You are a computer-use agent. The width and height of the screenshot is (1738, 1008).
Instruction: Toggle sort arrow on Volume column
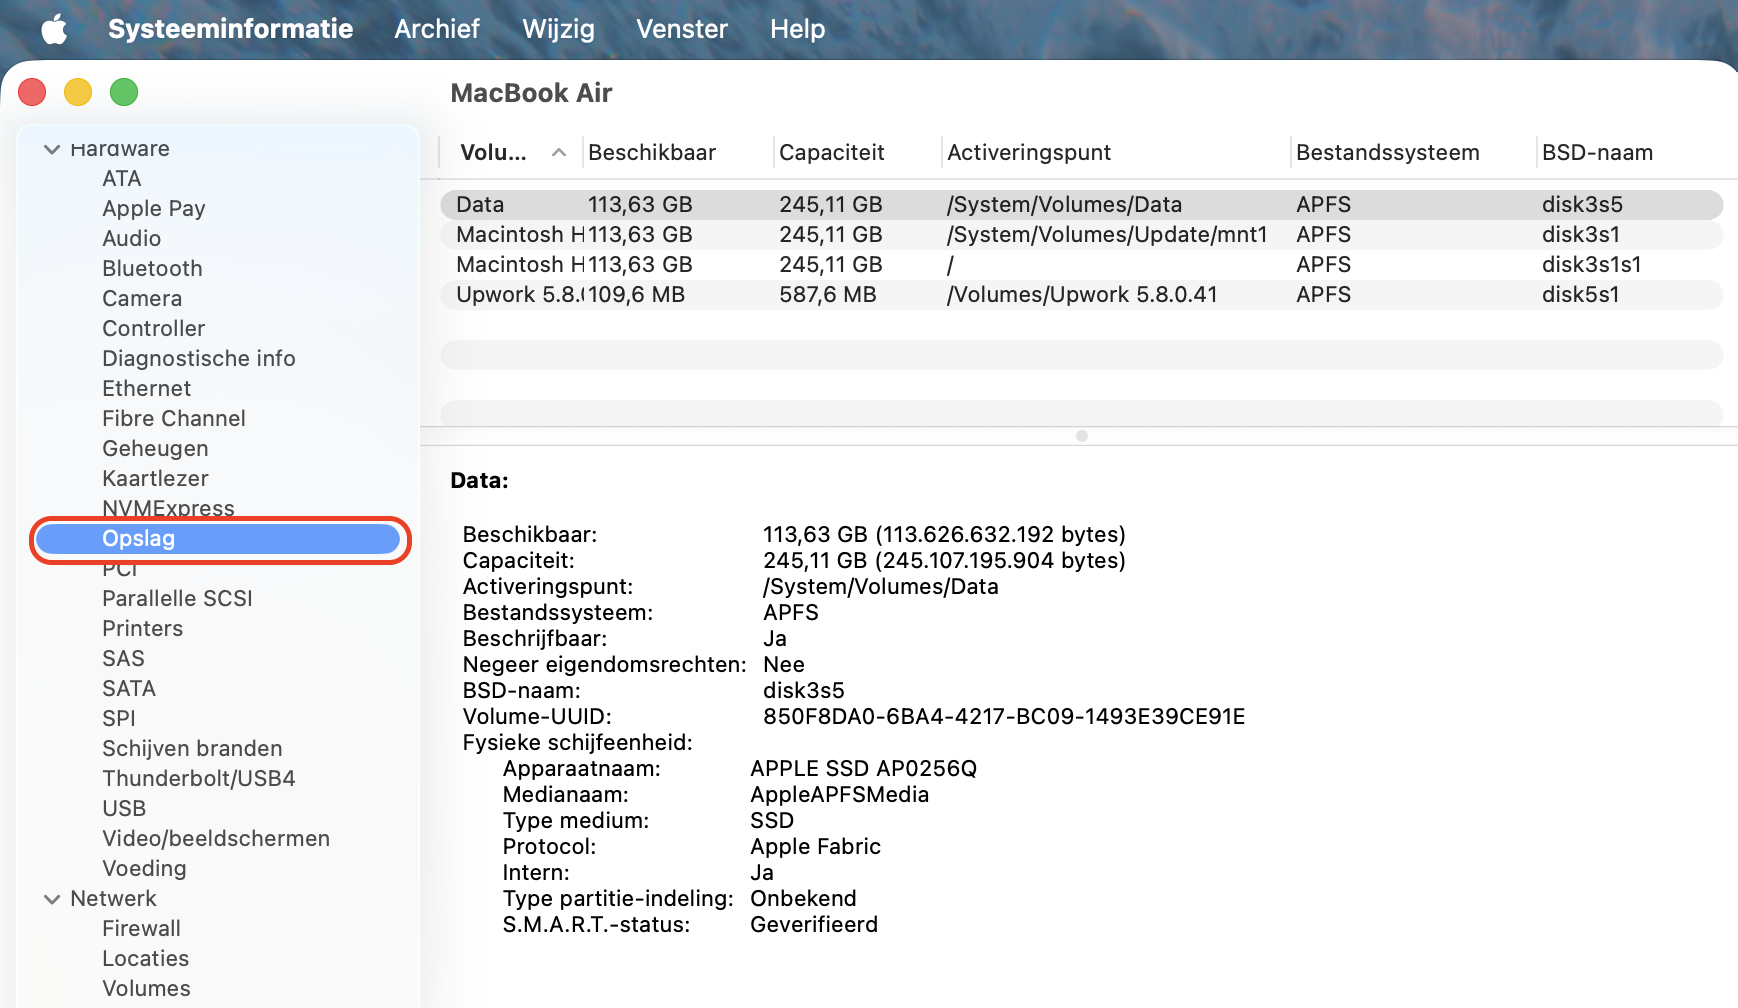coord(559,153)
